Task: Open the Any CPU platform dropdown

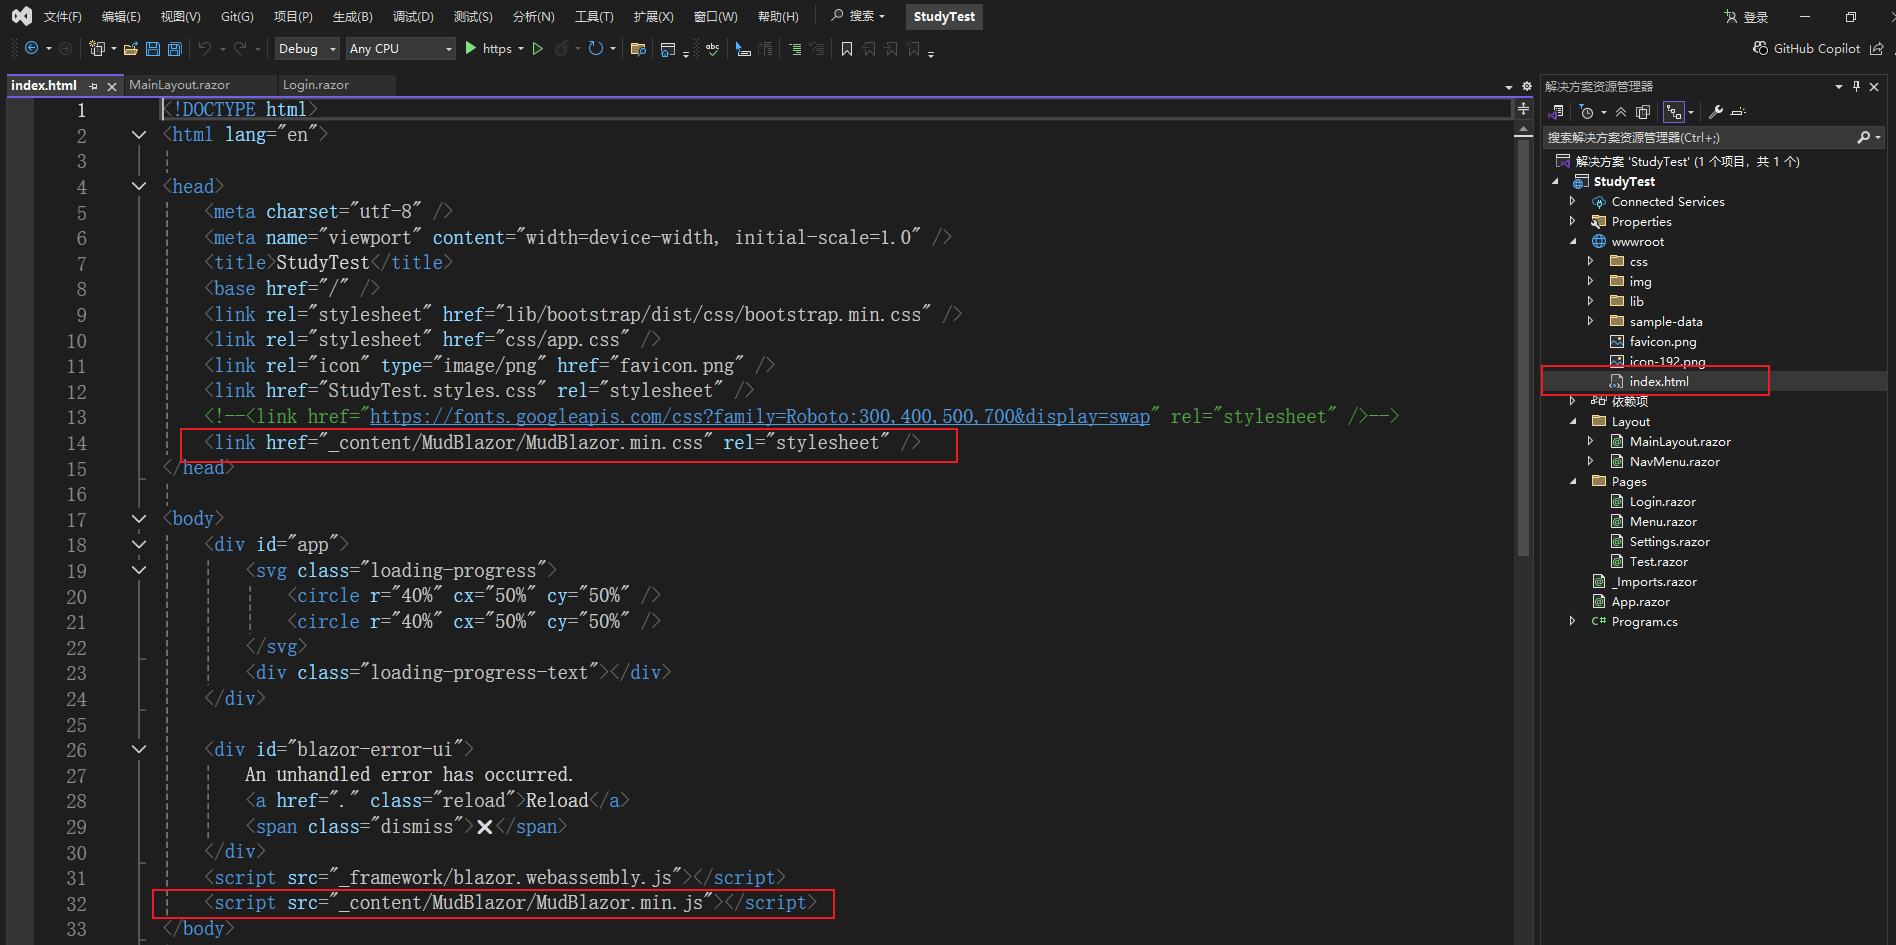Action: pyautogui.click(x=447, y=48)
